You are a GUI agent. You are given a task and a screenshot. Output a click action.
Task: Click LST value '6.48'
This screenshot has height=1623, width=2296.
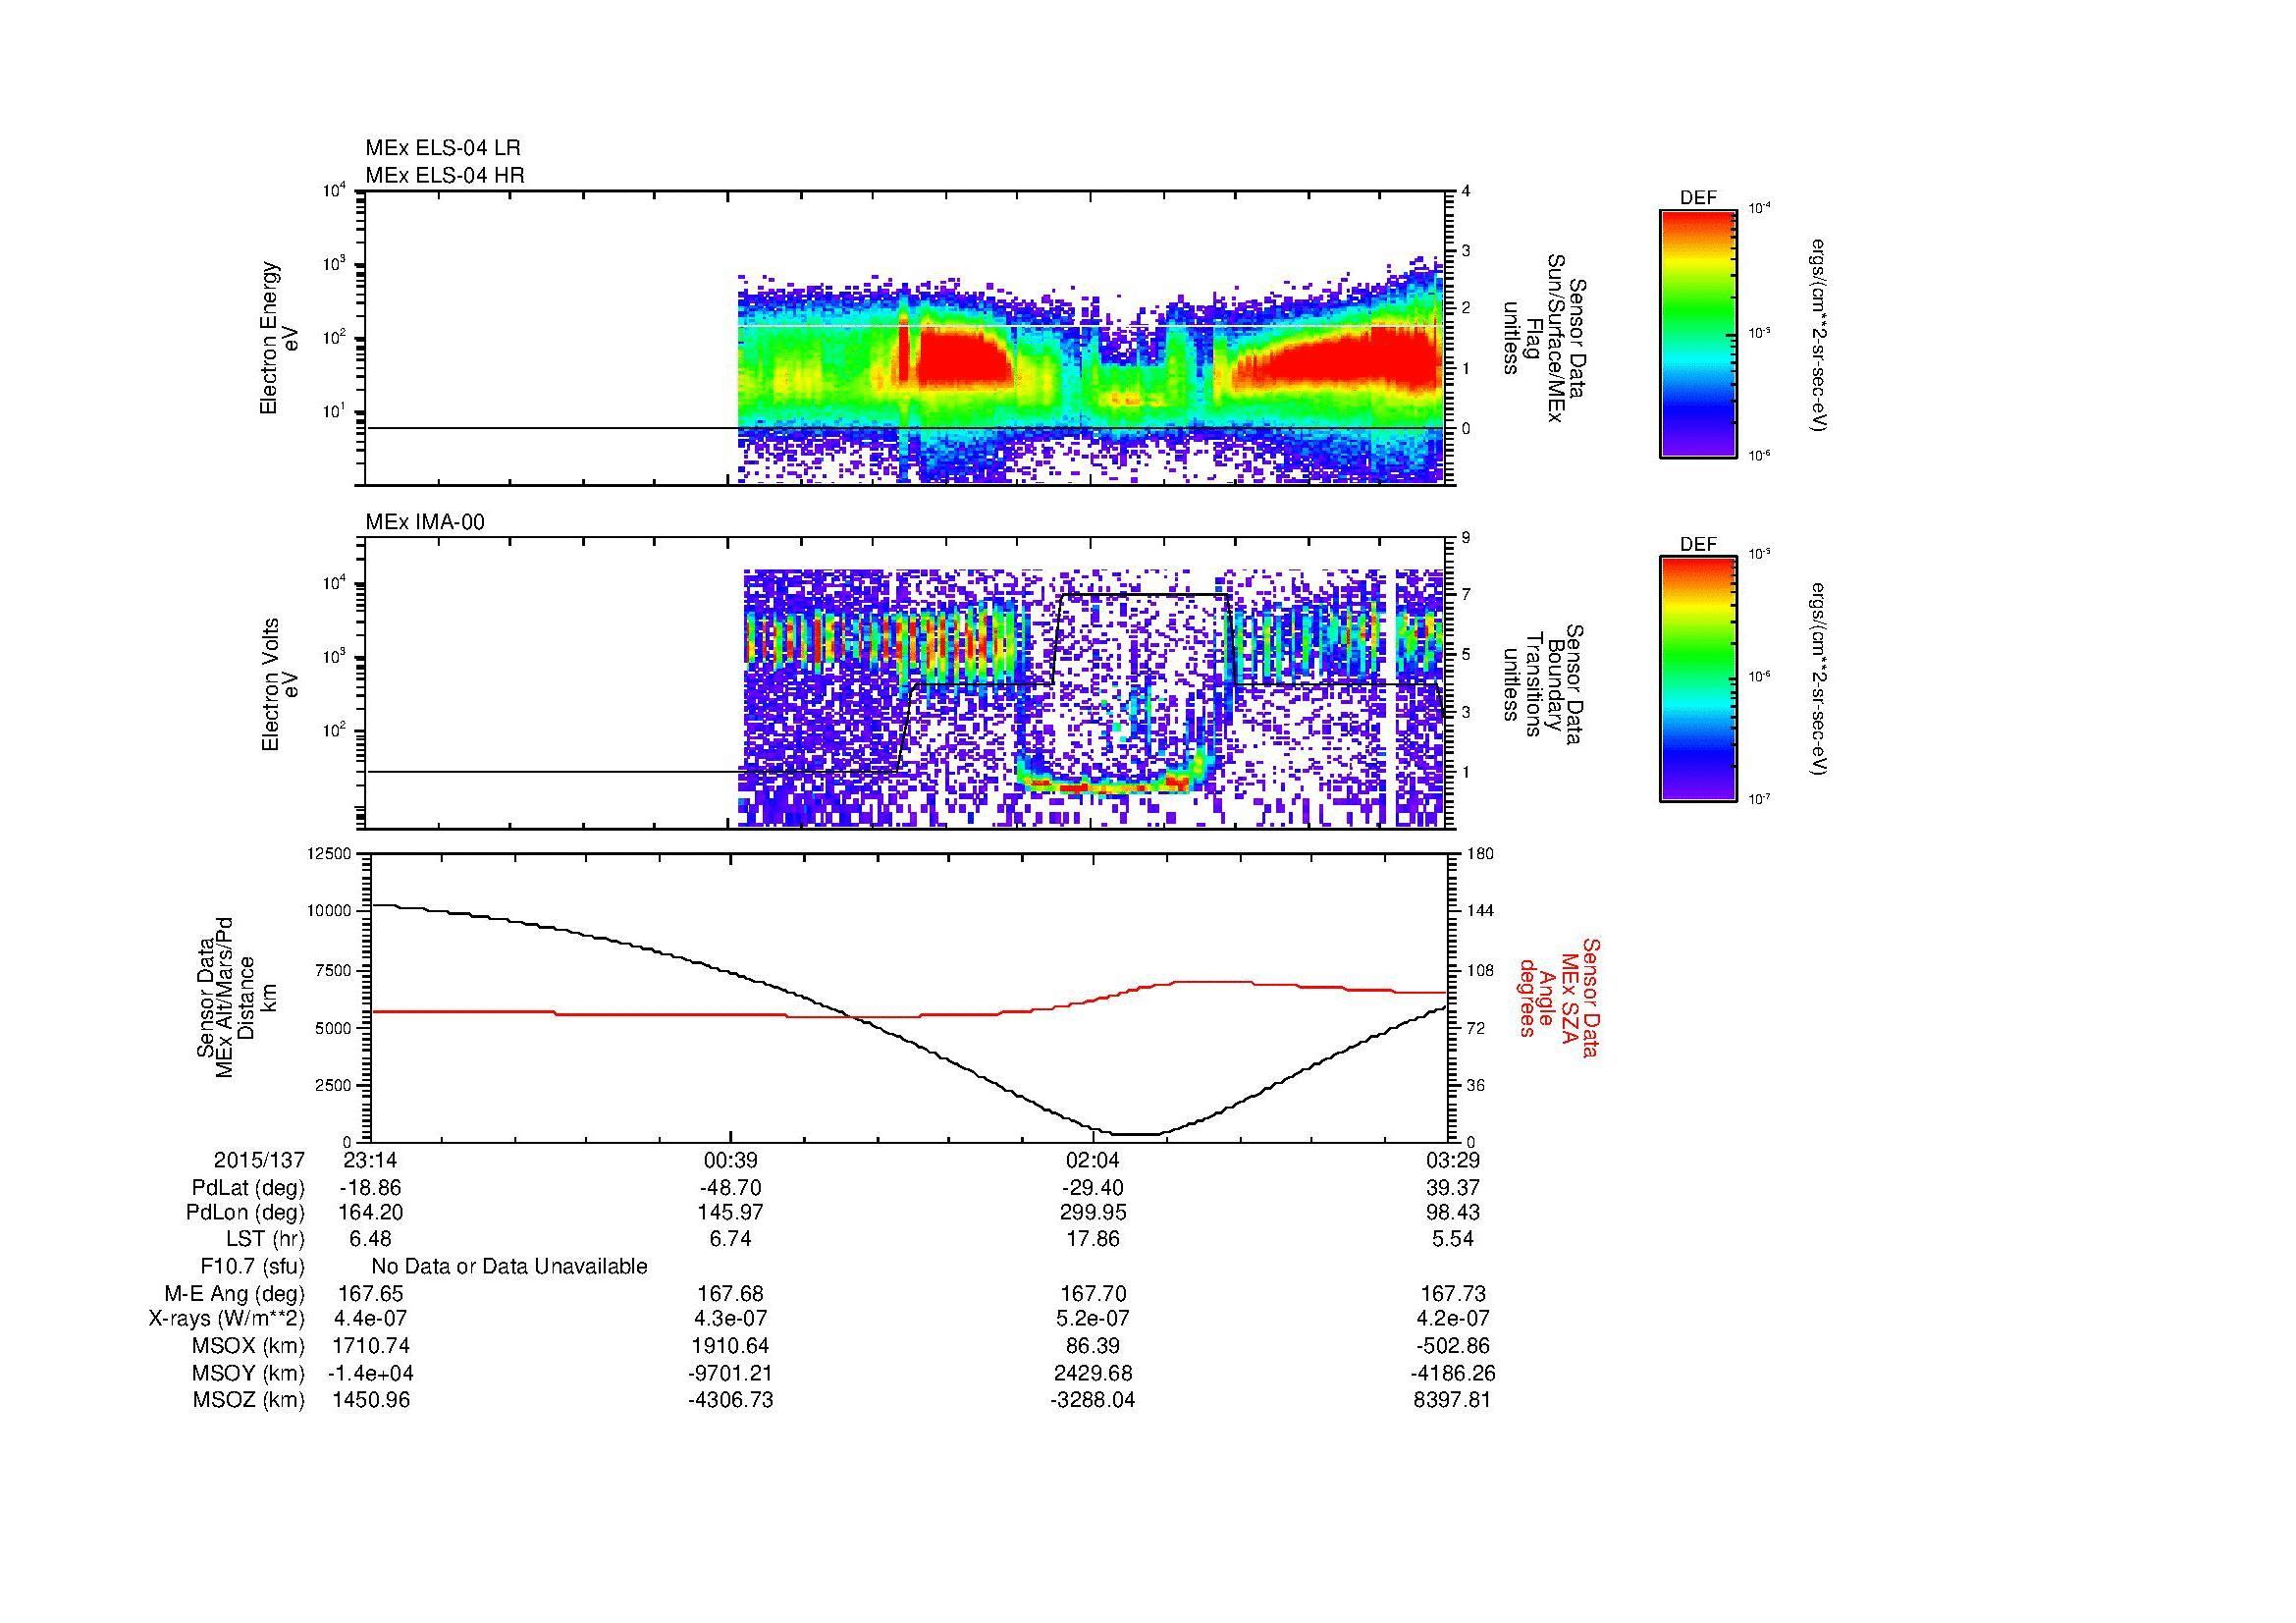371,1239
